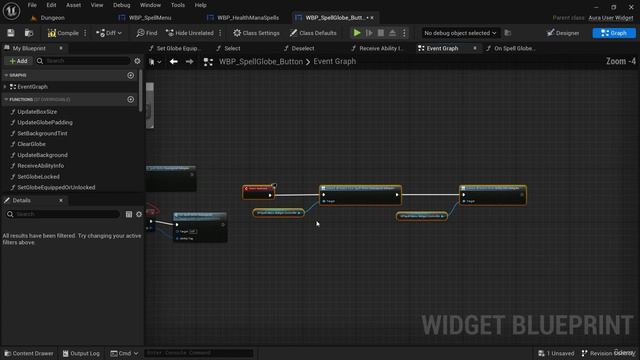This screenshot has height=360, width=640.
Task: Start Play in editor
Action: pyautogui.click(x=357, y=33)
